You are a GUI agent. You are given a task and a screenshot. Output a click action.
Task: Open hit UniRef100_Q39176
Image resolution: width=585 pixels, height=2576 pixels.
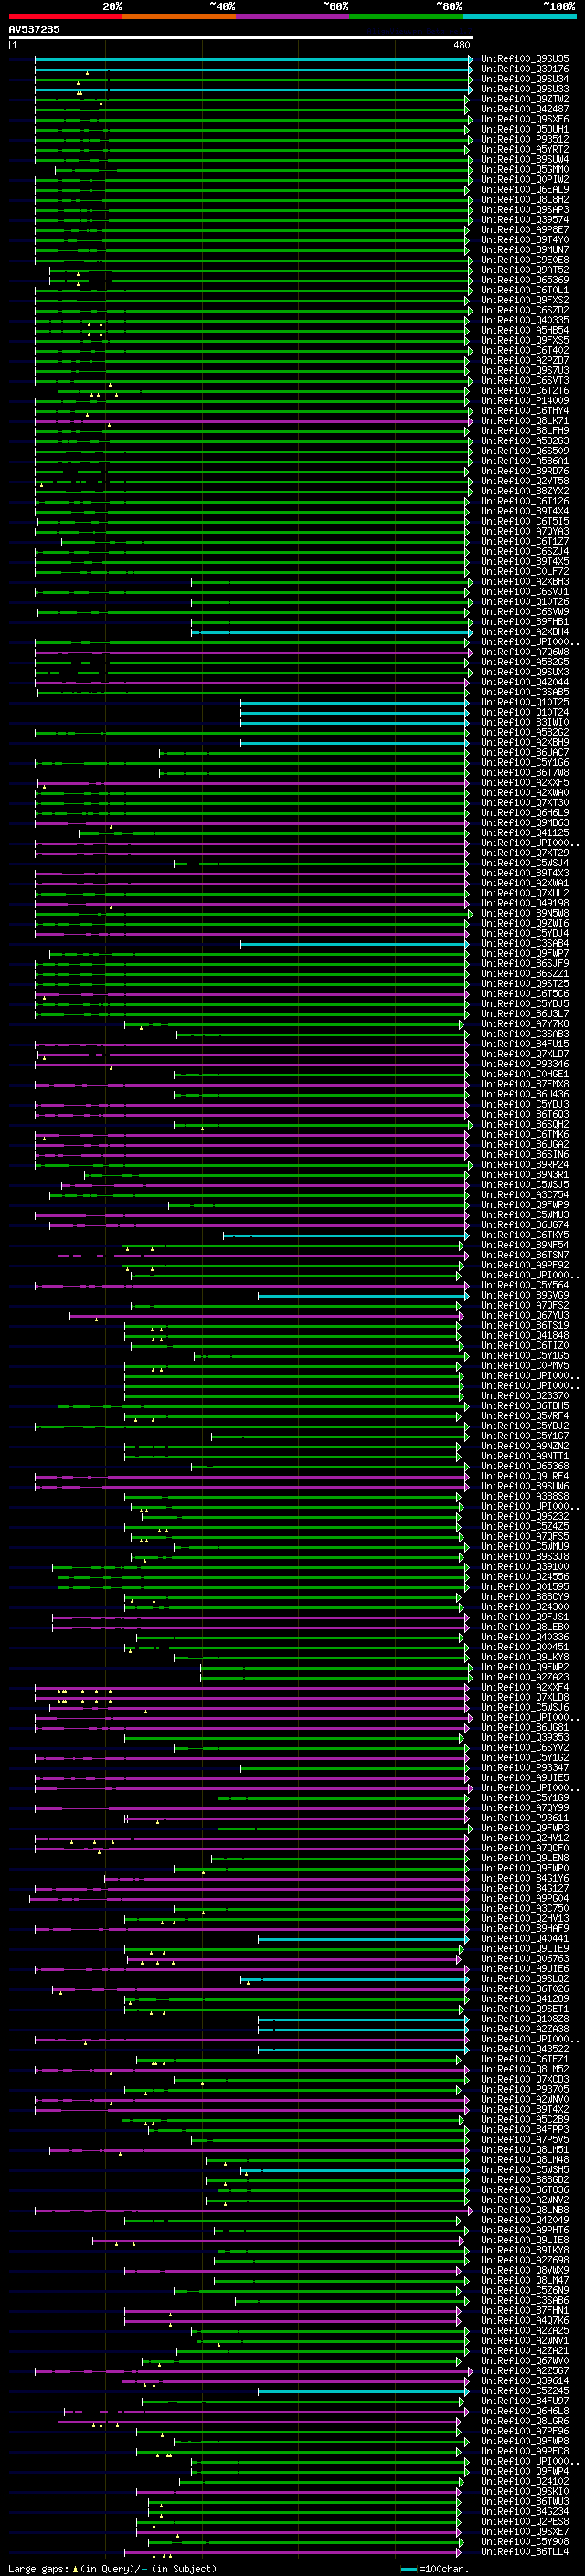pos(525,69)
